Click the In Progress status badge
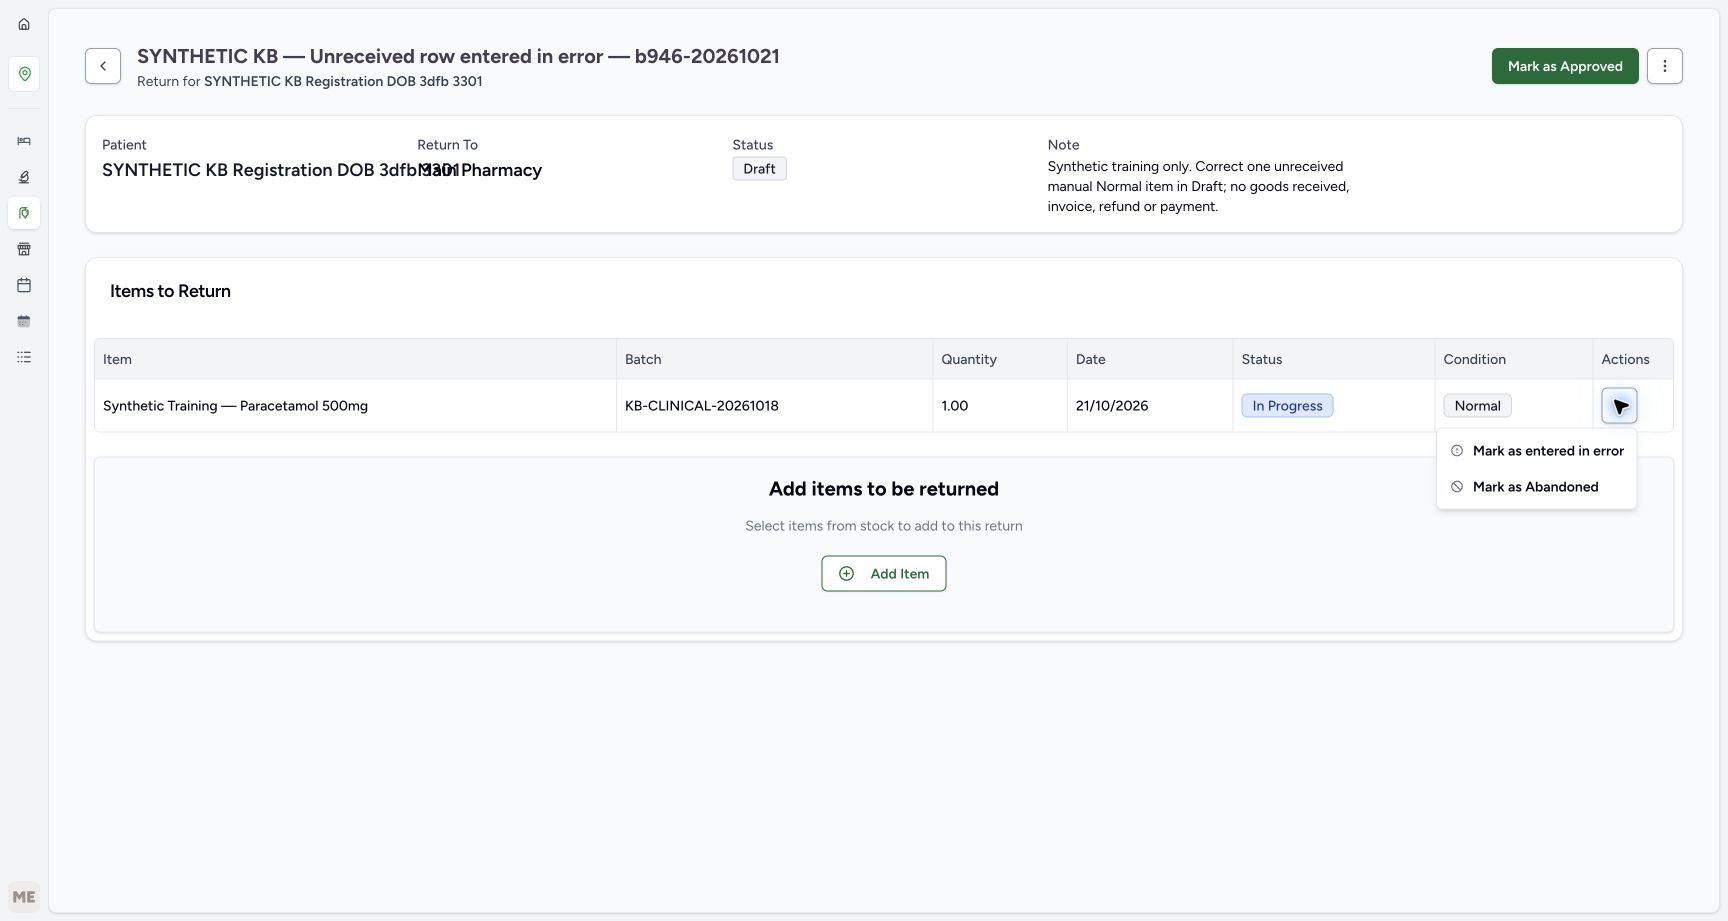Screen dimensions: 1728x921 (1287, 406)
